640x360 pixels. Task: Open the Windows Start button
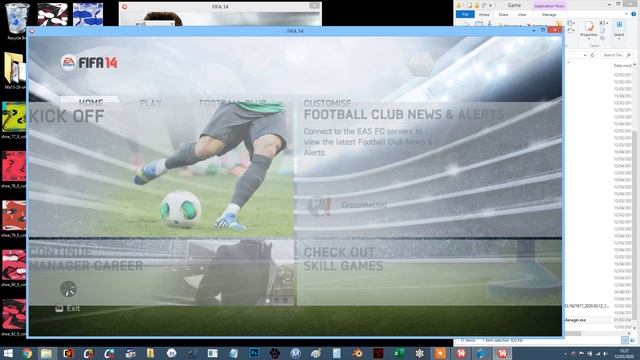pyautogui.click(x=8, y=353)
